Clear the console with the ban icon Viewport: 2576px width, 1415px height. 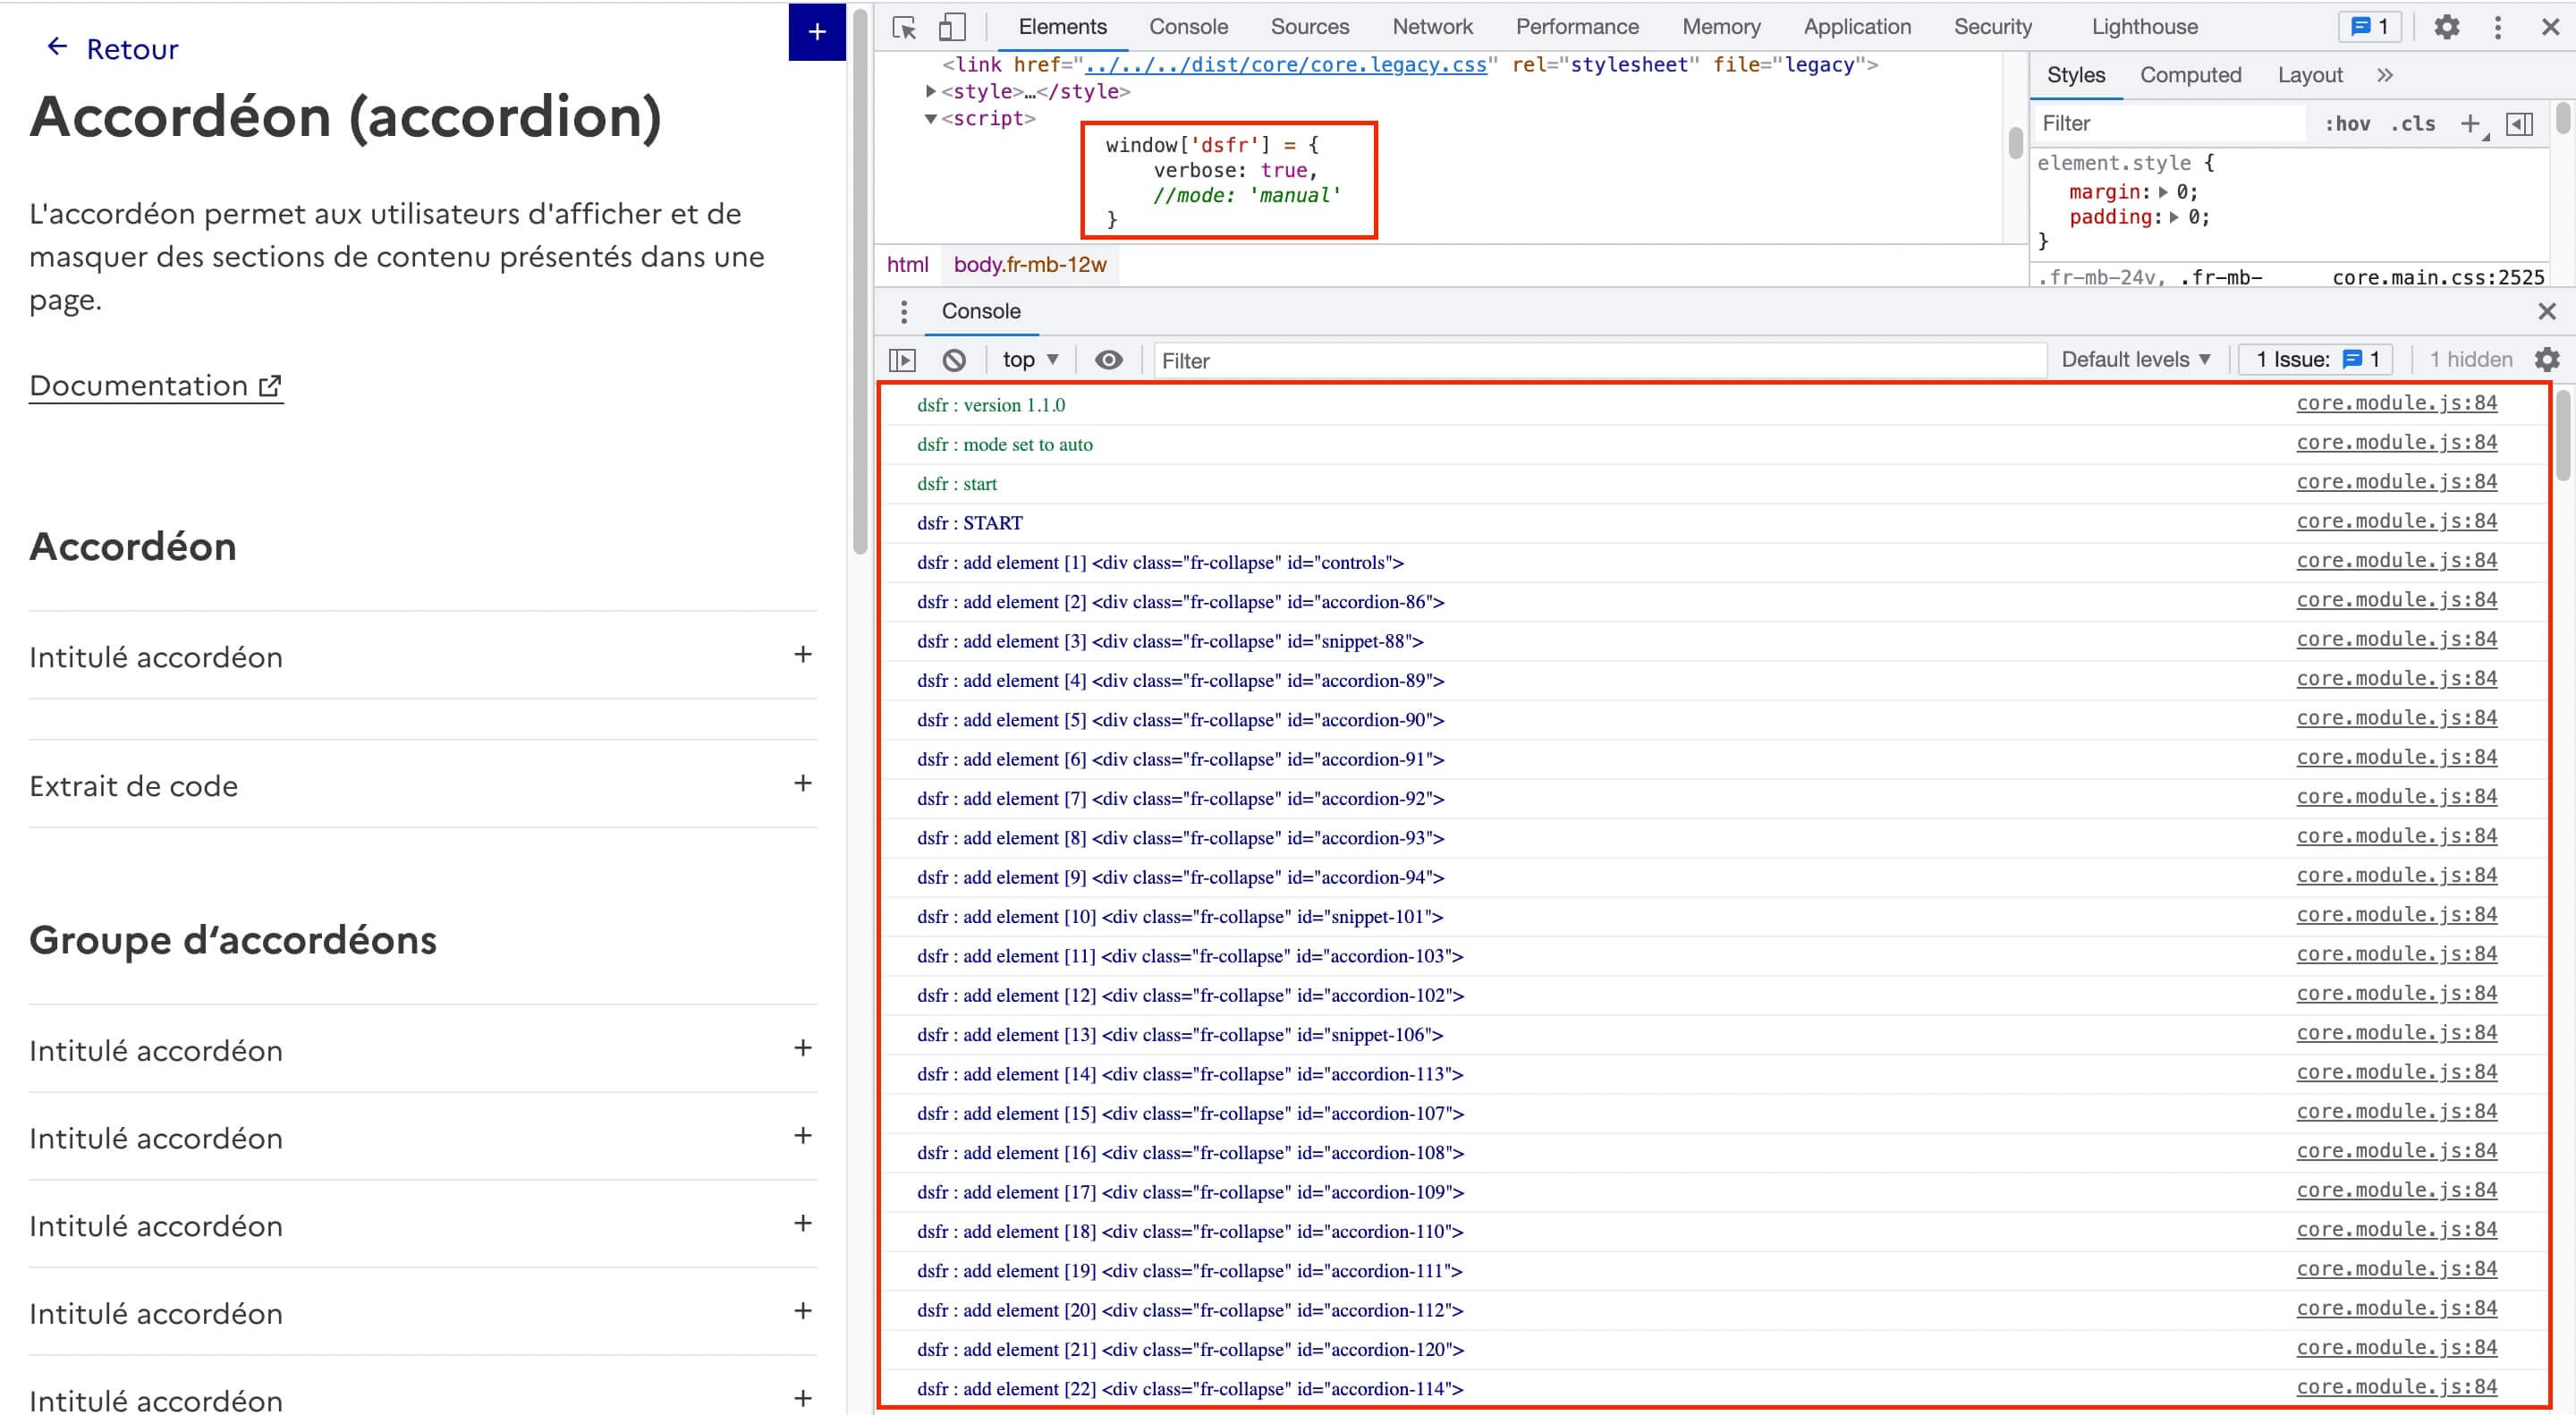pos(954,360)
